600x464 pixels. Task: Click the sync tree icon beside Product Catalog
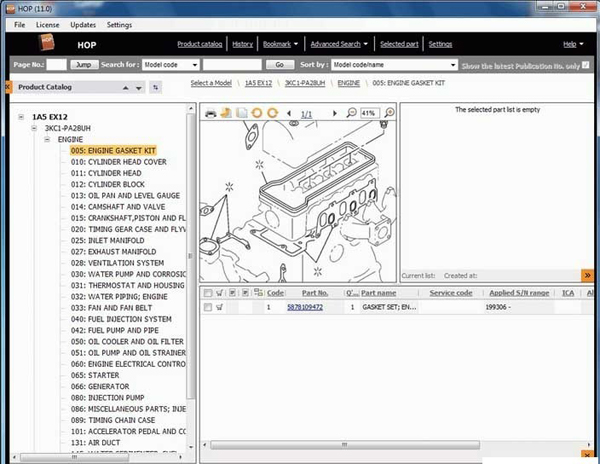click(155, 87)
